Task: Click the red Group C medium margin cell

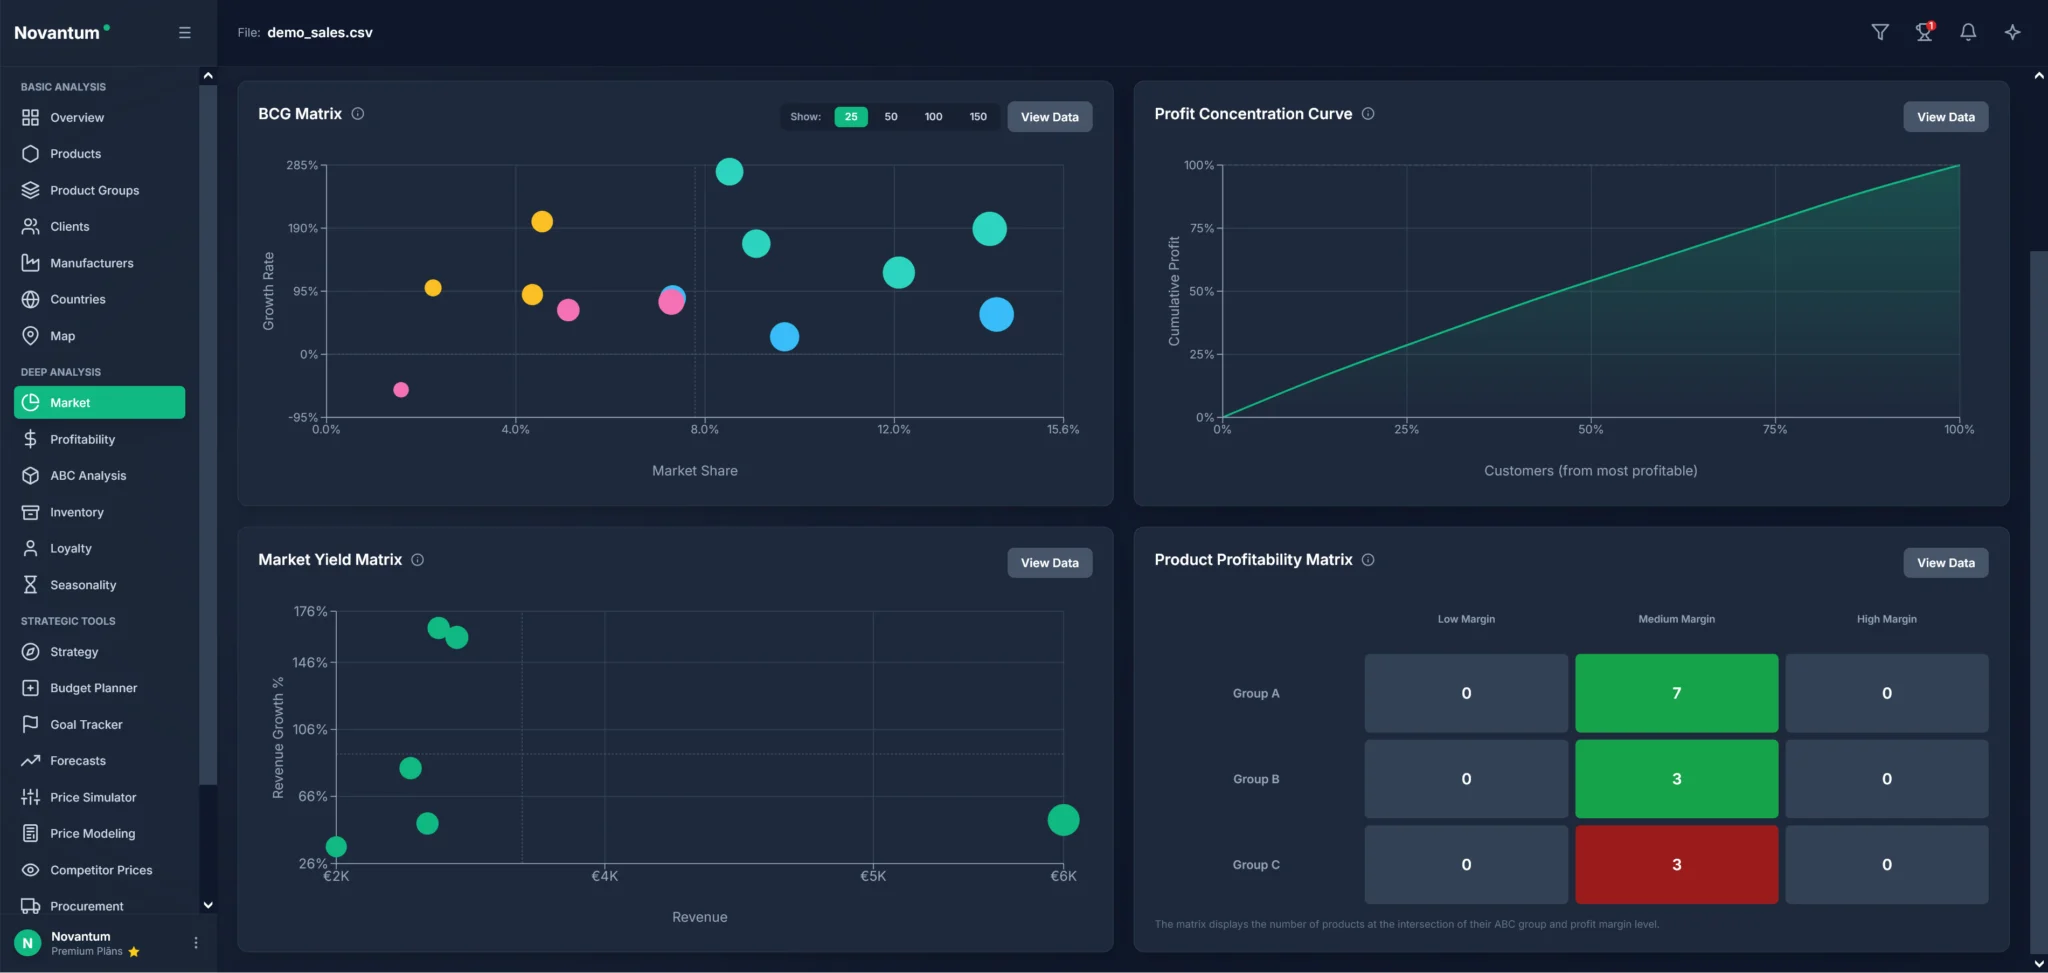Action: click(x=1676, y=865)
